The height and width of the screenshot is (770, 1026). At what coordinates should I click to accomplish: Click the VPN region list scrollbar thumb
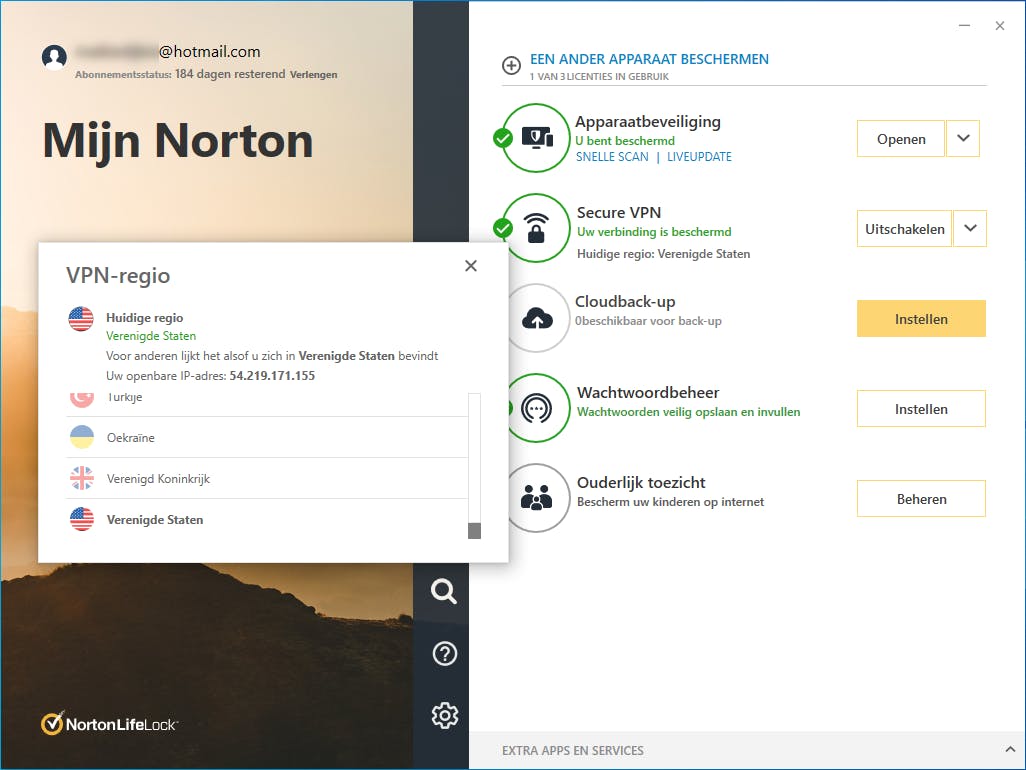(474, 531)
